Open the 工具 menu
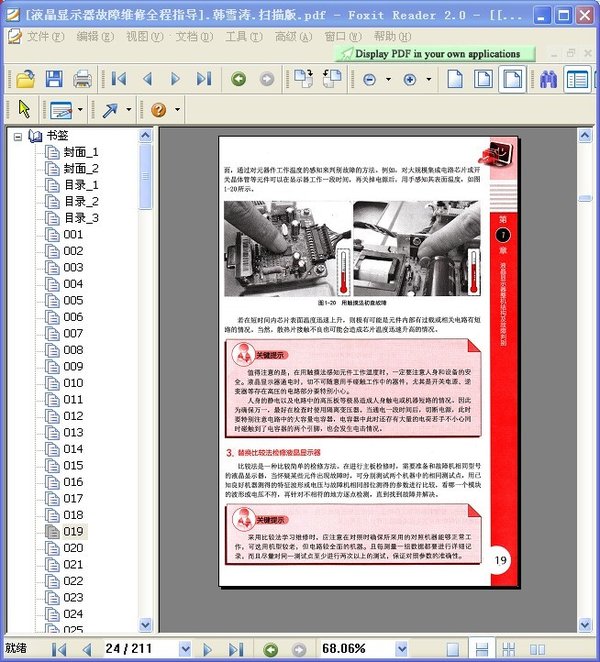 click(243, 37)
